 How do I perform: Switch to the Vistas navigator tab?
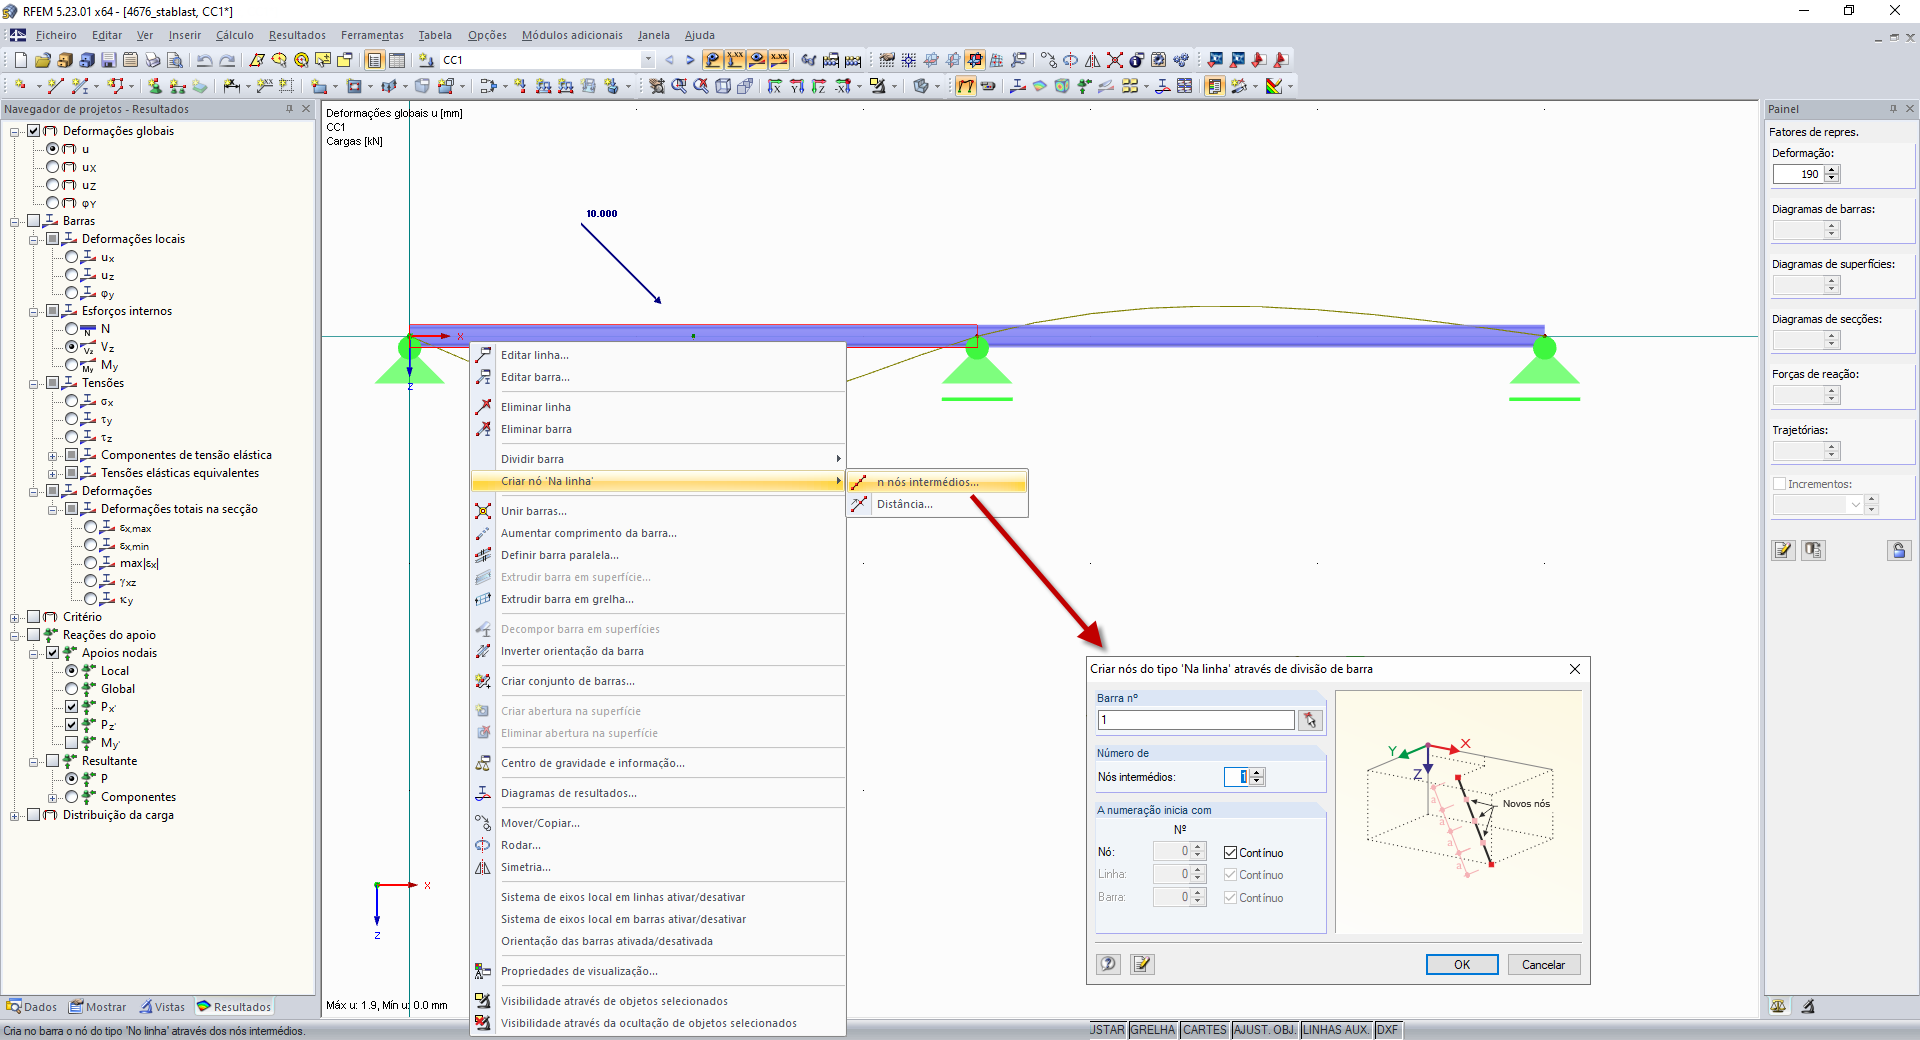(x=162, y=1007)
